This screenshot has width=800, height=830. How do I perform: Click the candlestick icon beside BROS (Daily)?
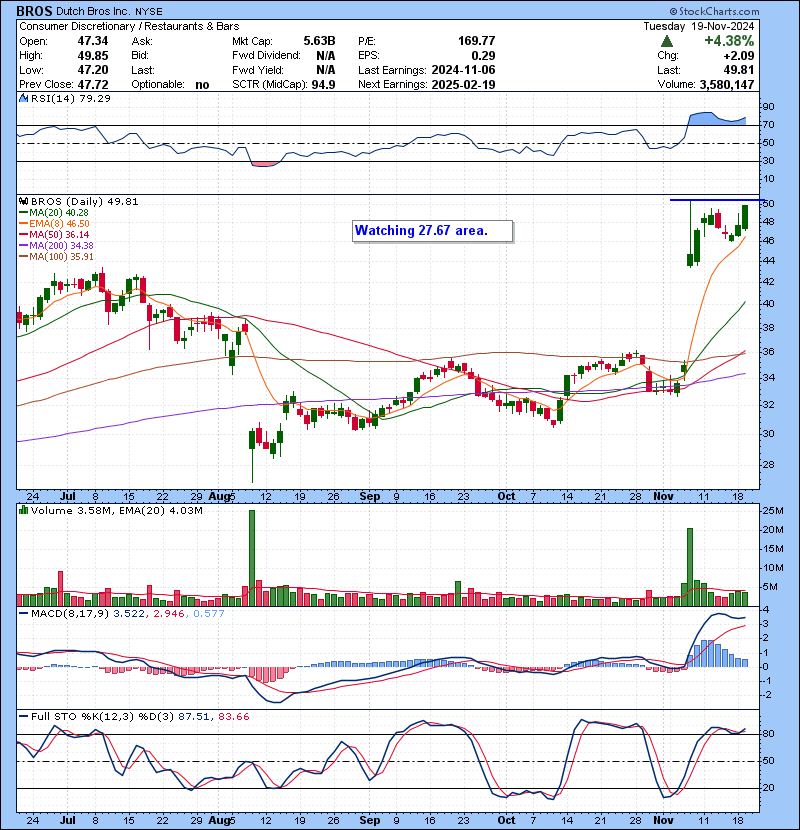point(24,201)
